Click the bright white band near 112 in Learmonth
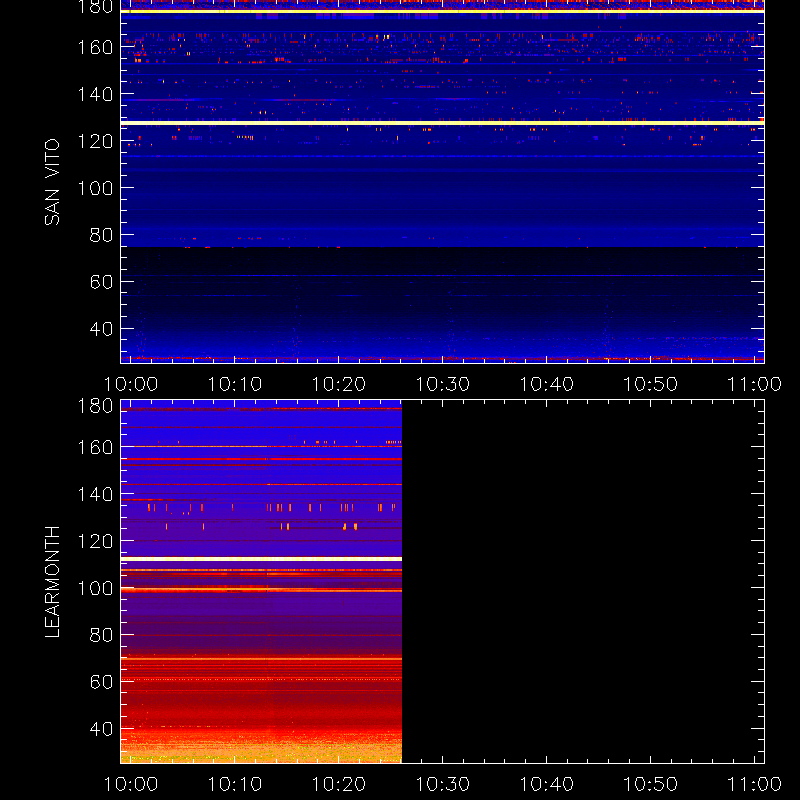 (261, 559)
